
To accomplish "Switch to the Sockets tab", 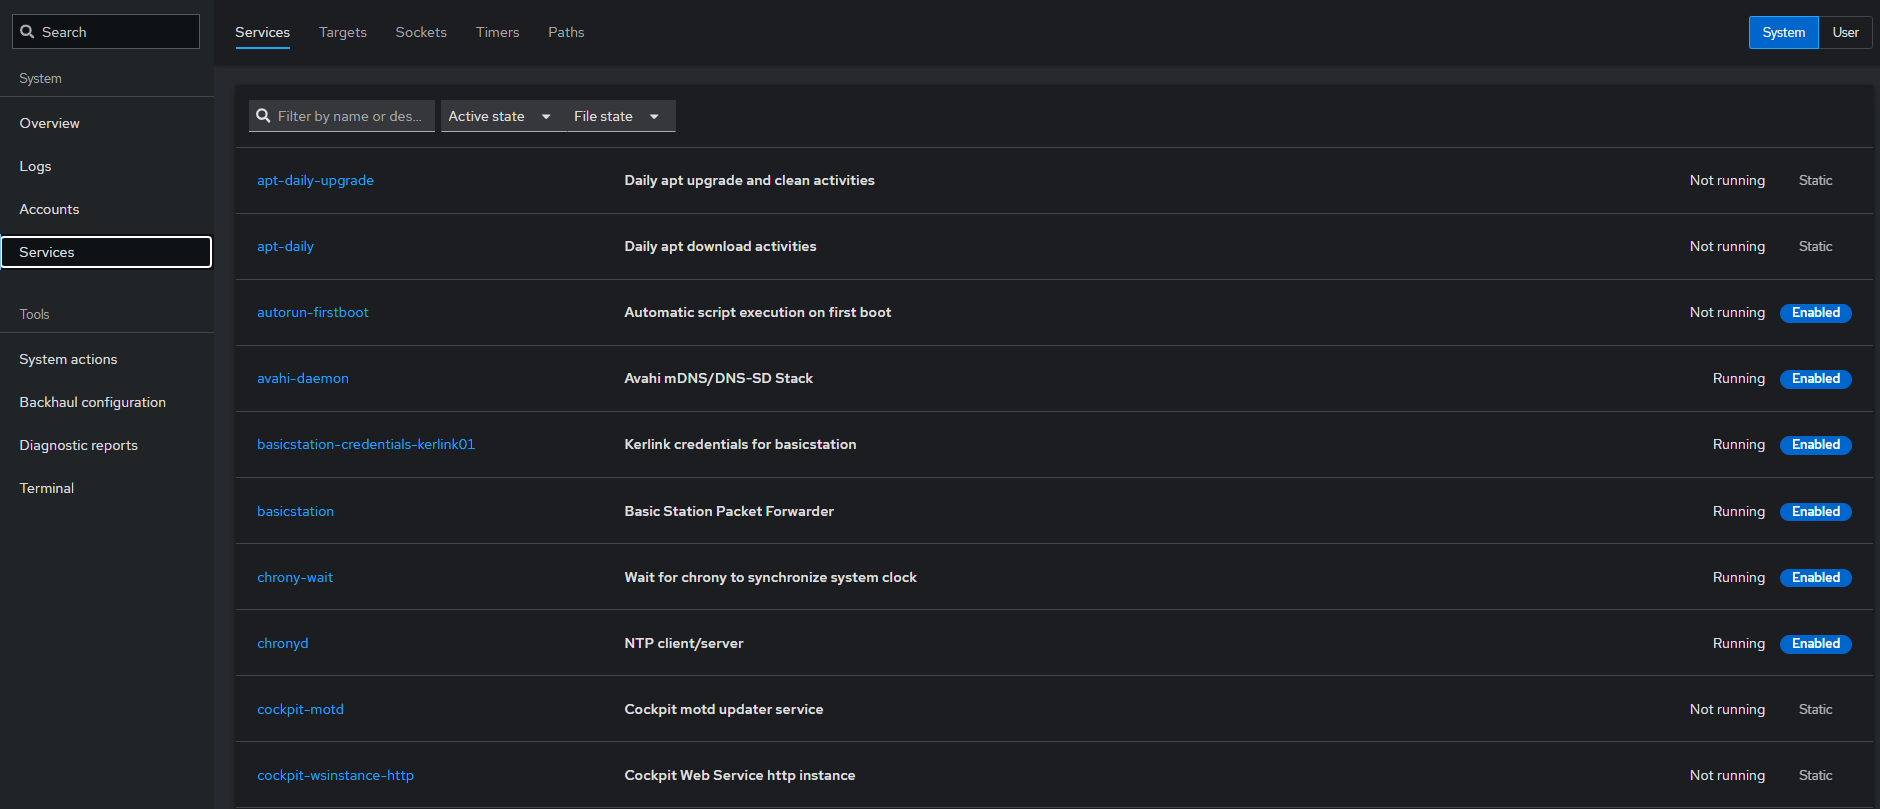I will [421, 32].
